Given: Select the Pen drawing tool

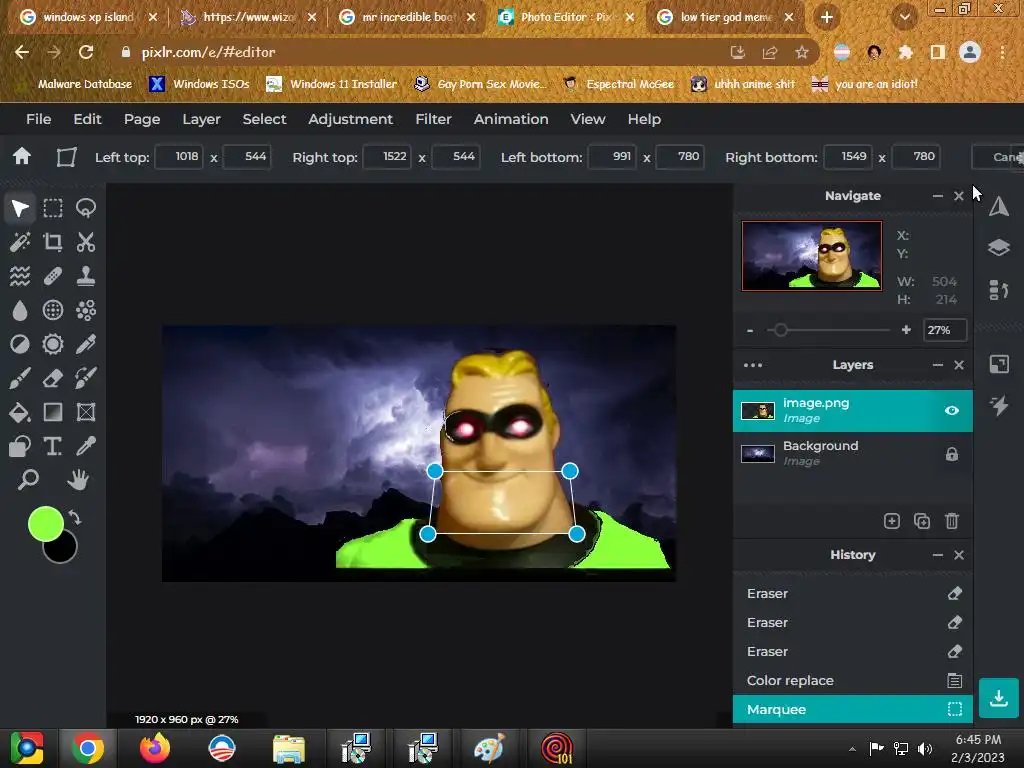Looking at the screenshot, I should point(86,344).
